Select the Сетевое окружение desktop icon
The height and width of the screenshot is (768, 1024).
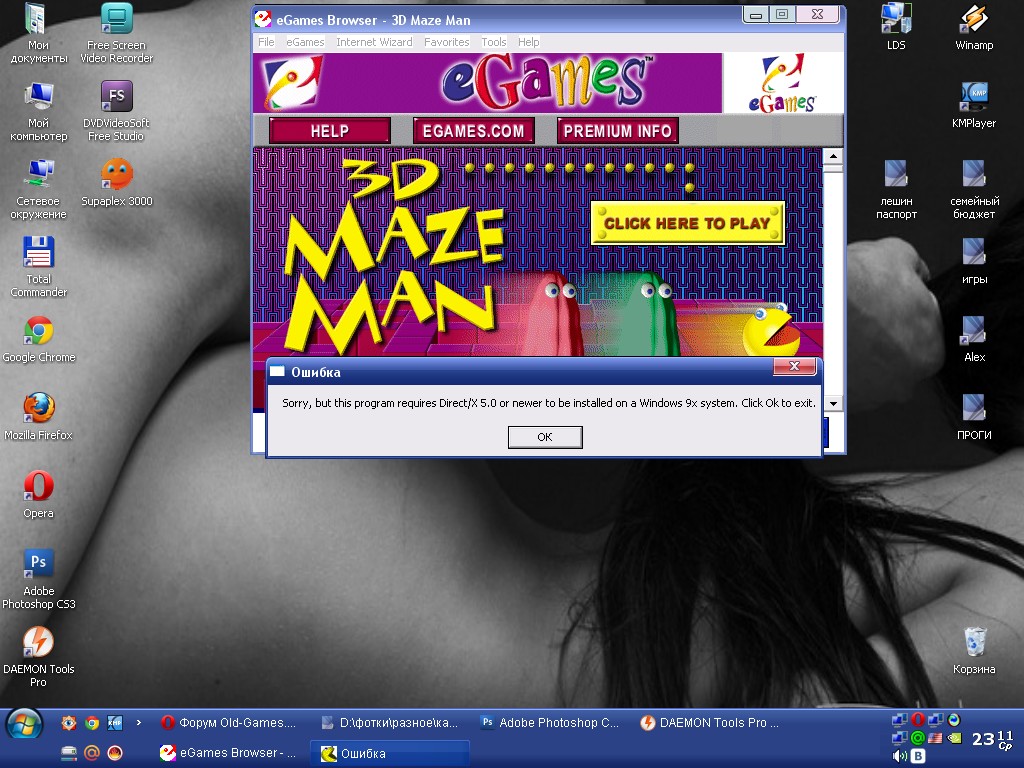tap(38, 189)
